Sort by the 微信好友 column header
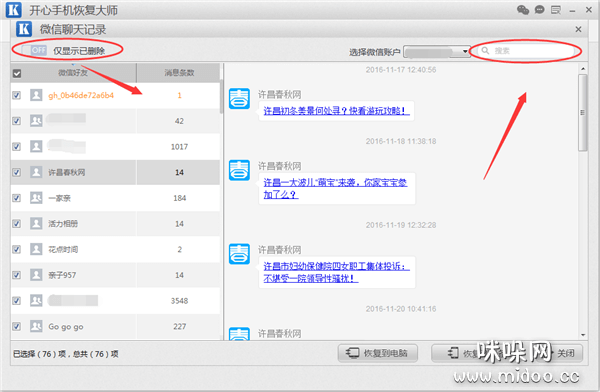 pos(73,72)
